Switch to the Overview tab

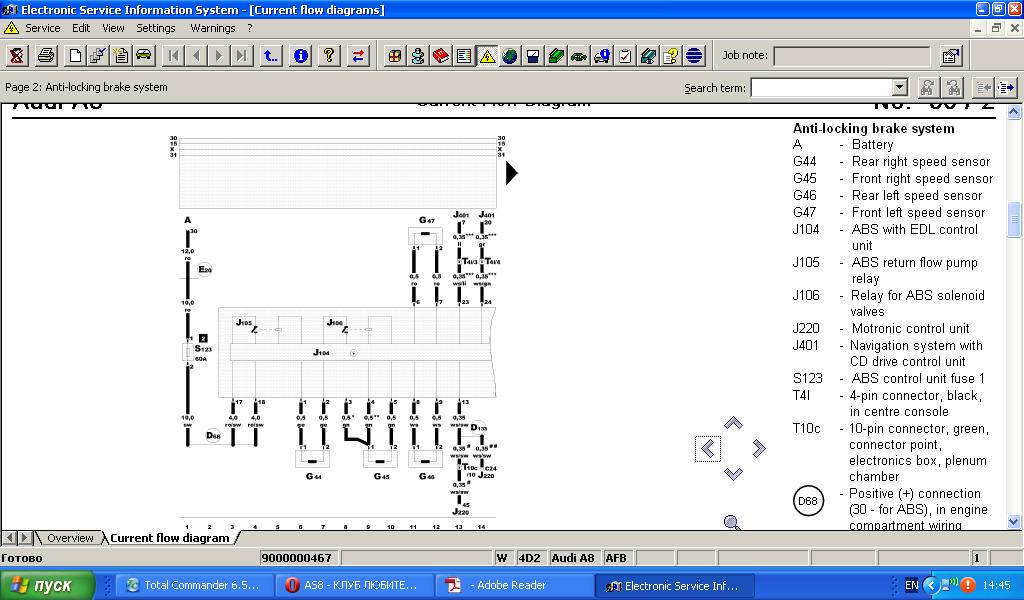(x=70, y=538)
